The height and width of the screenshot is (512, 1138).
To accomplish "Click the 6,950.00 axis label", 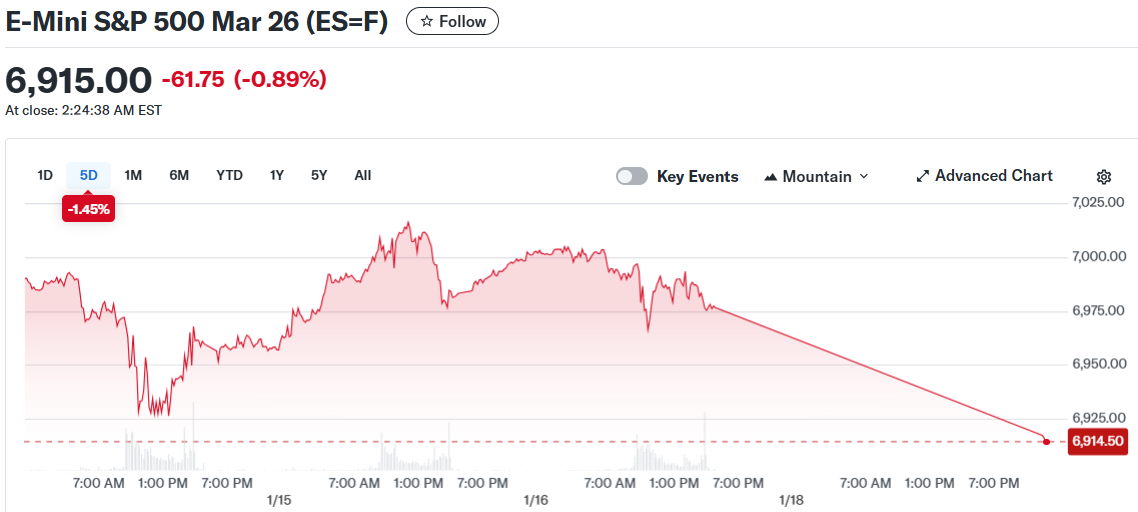I will pyautogui.click(x=1098, y=364).
